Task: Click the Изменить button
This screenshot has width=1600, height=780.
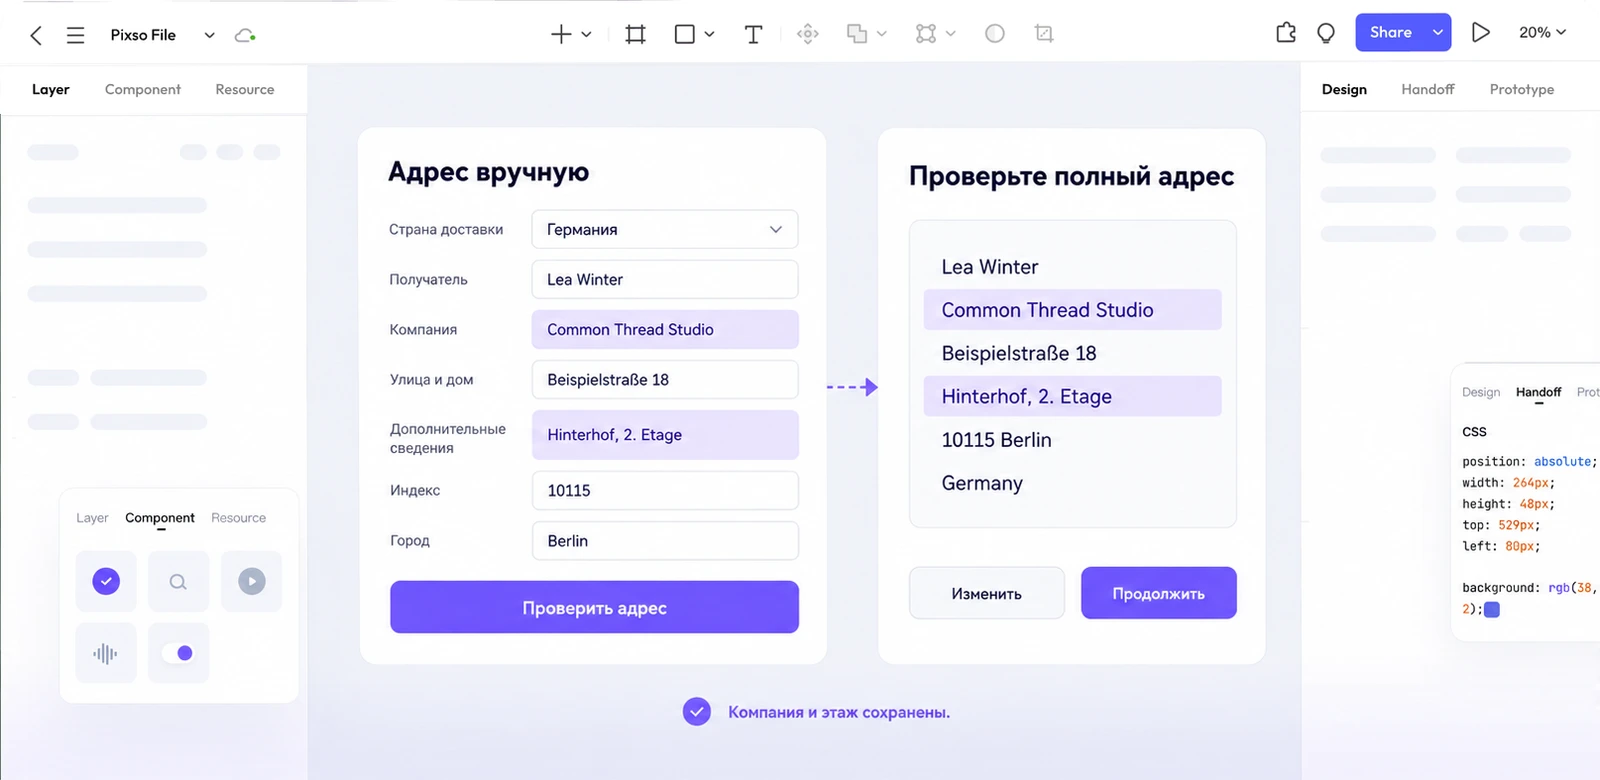Action: point(987,593)
